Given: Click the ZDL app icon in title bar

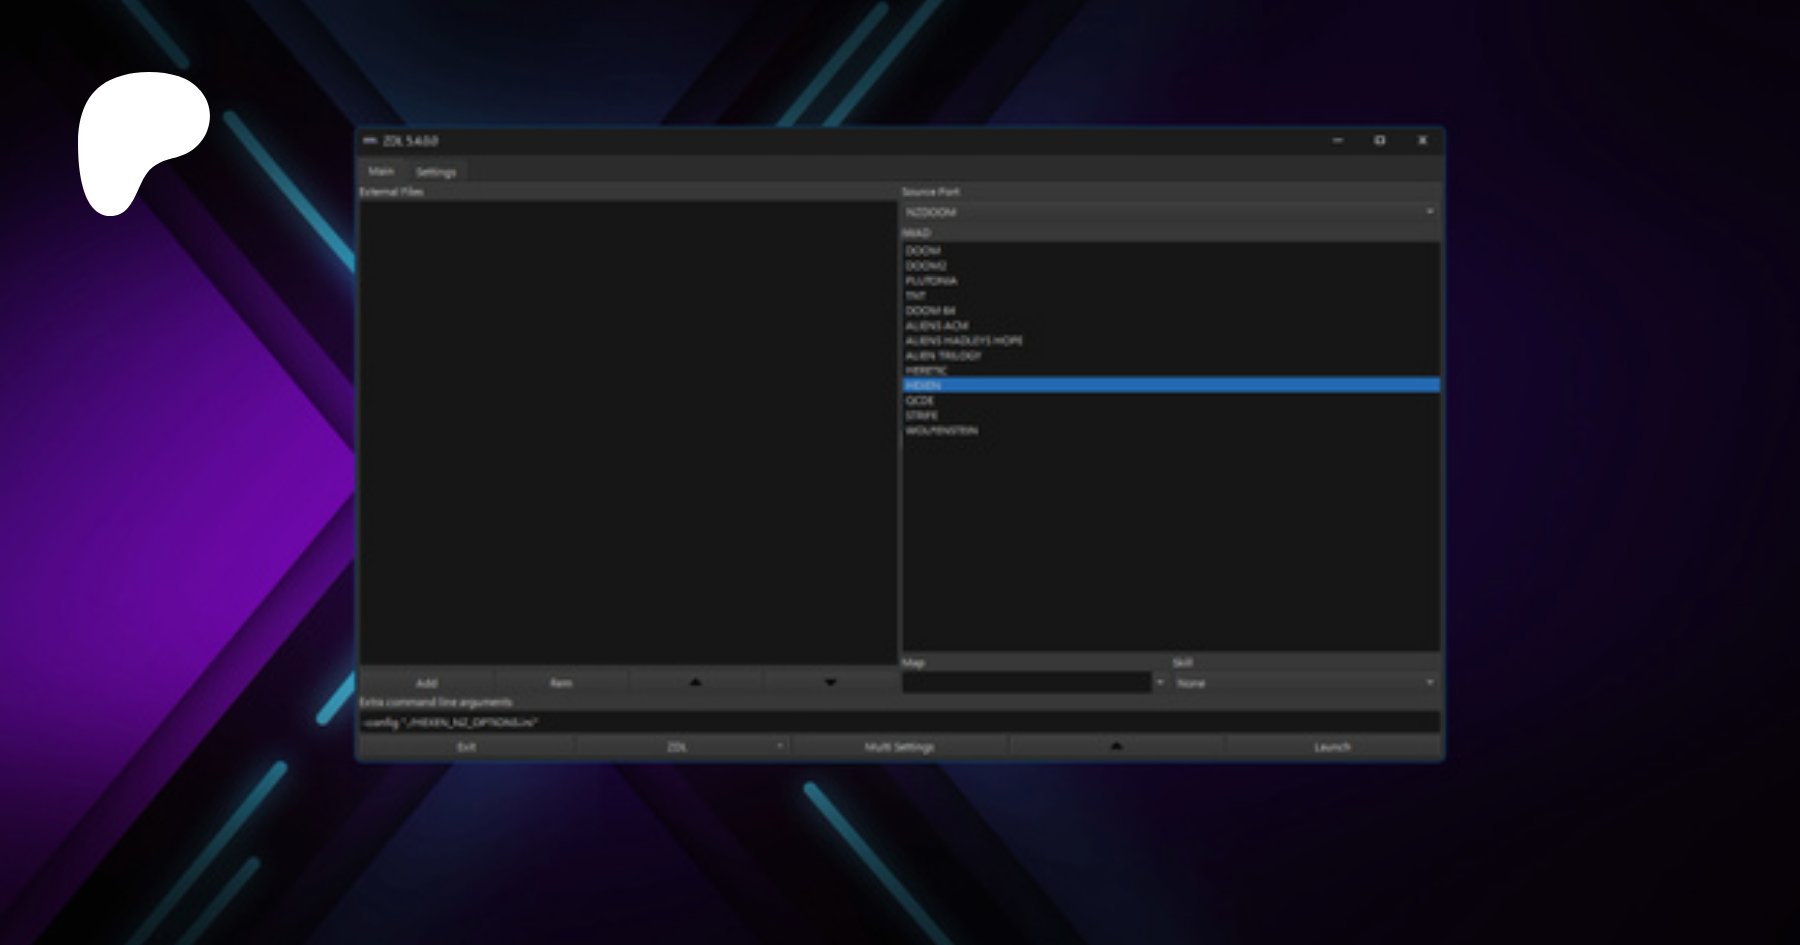Looking at the screenshot, I should (370, 141).
